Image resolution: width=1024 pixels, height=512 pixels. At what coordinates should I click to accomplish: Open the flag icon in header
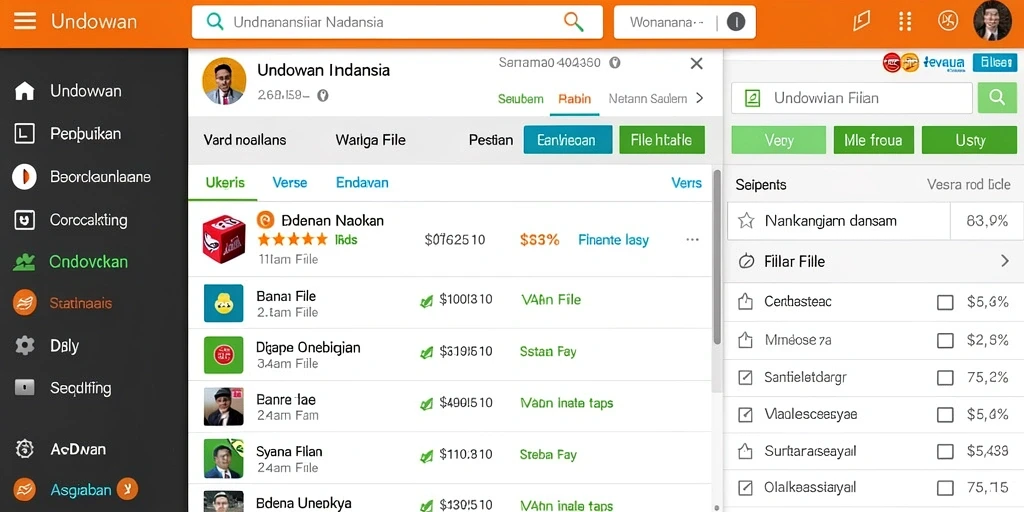[x=861, y=21]
